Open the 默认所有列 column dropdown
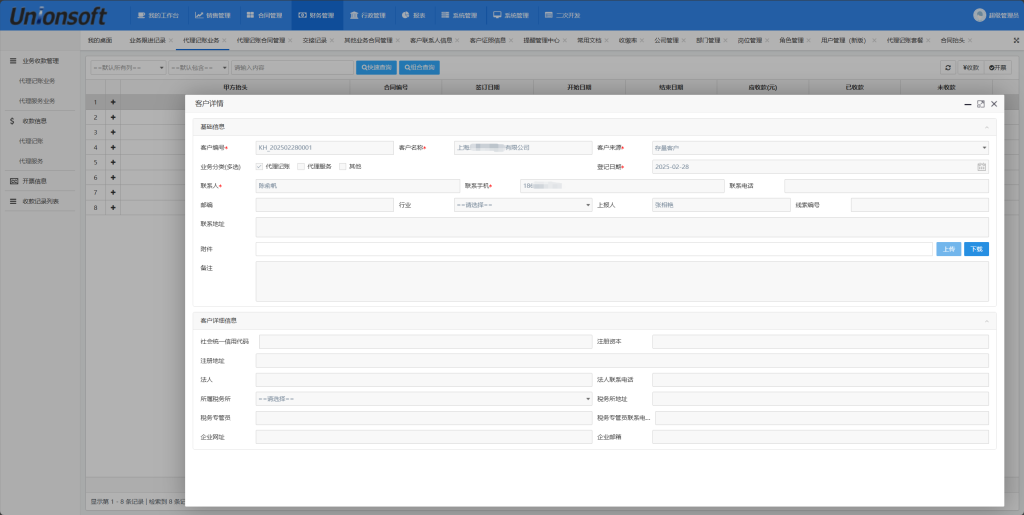 pos(128,67)
